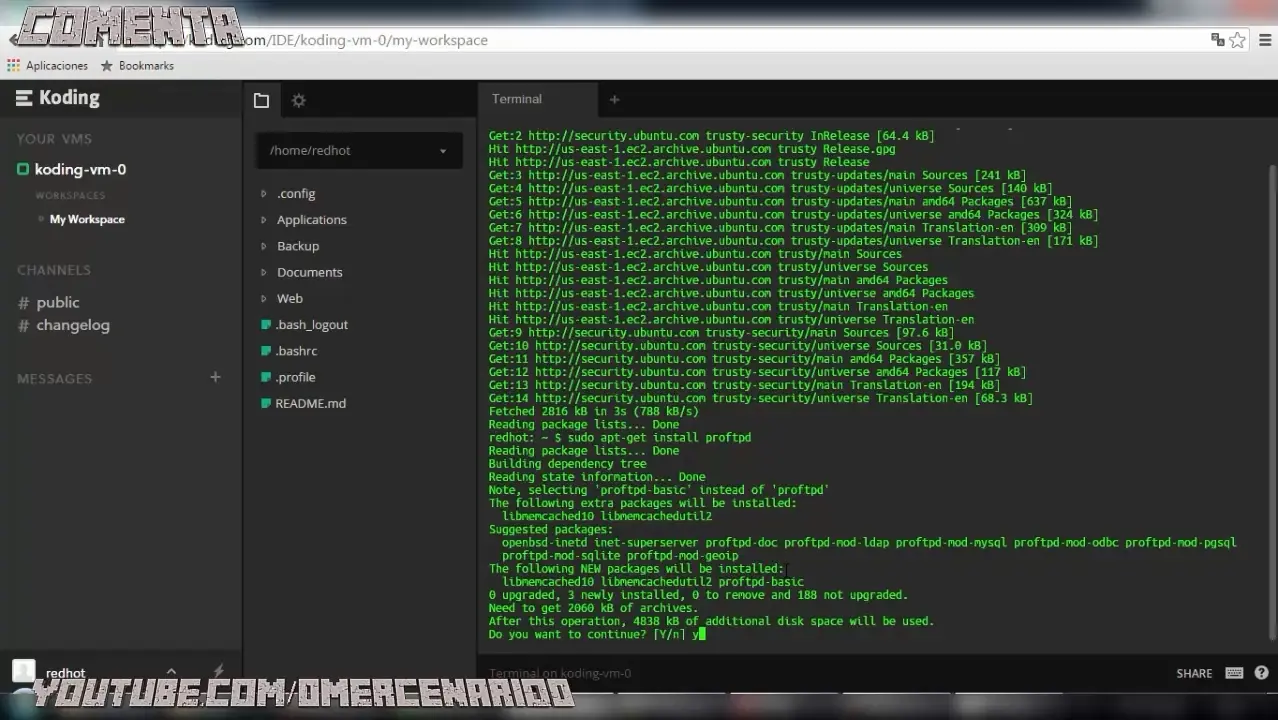1278x720 pixels.
Task: Open the /home/redhot path dropdown
Action: [359, 150]
